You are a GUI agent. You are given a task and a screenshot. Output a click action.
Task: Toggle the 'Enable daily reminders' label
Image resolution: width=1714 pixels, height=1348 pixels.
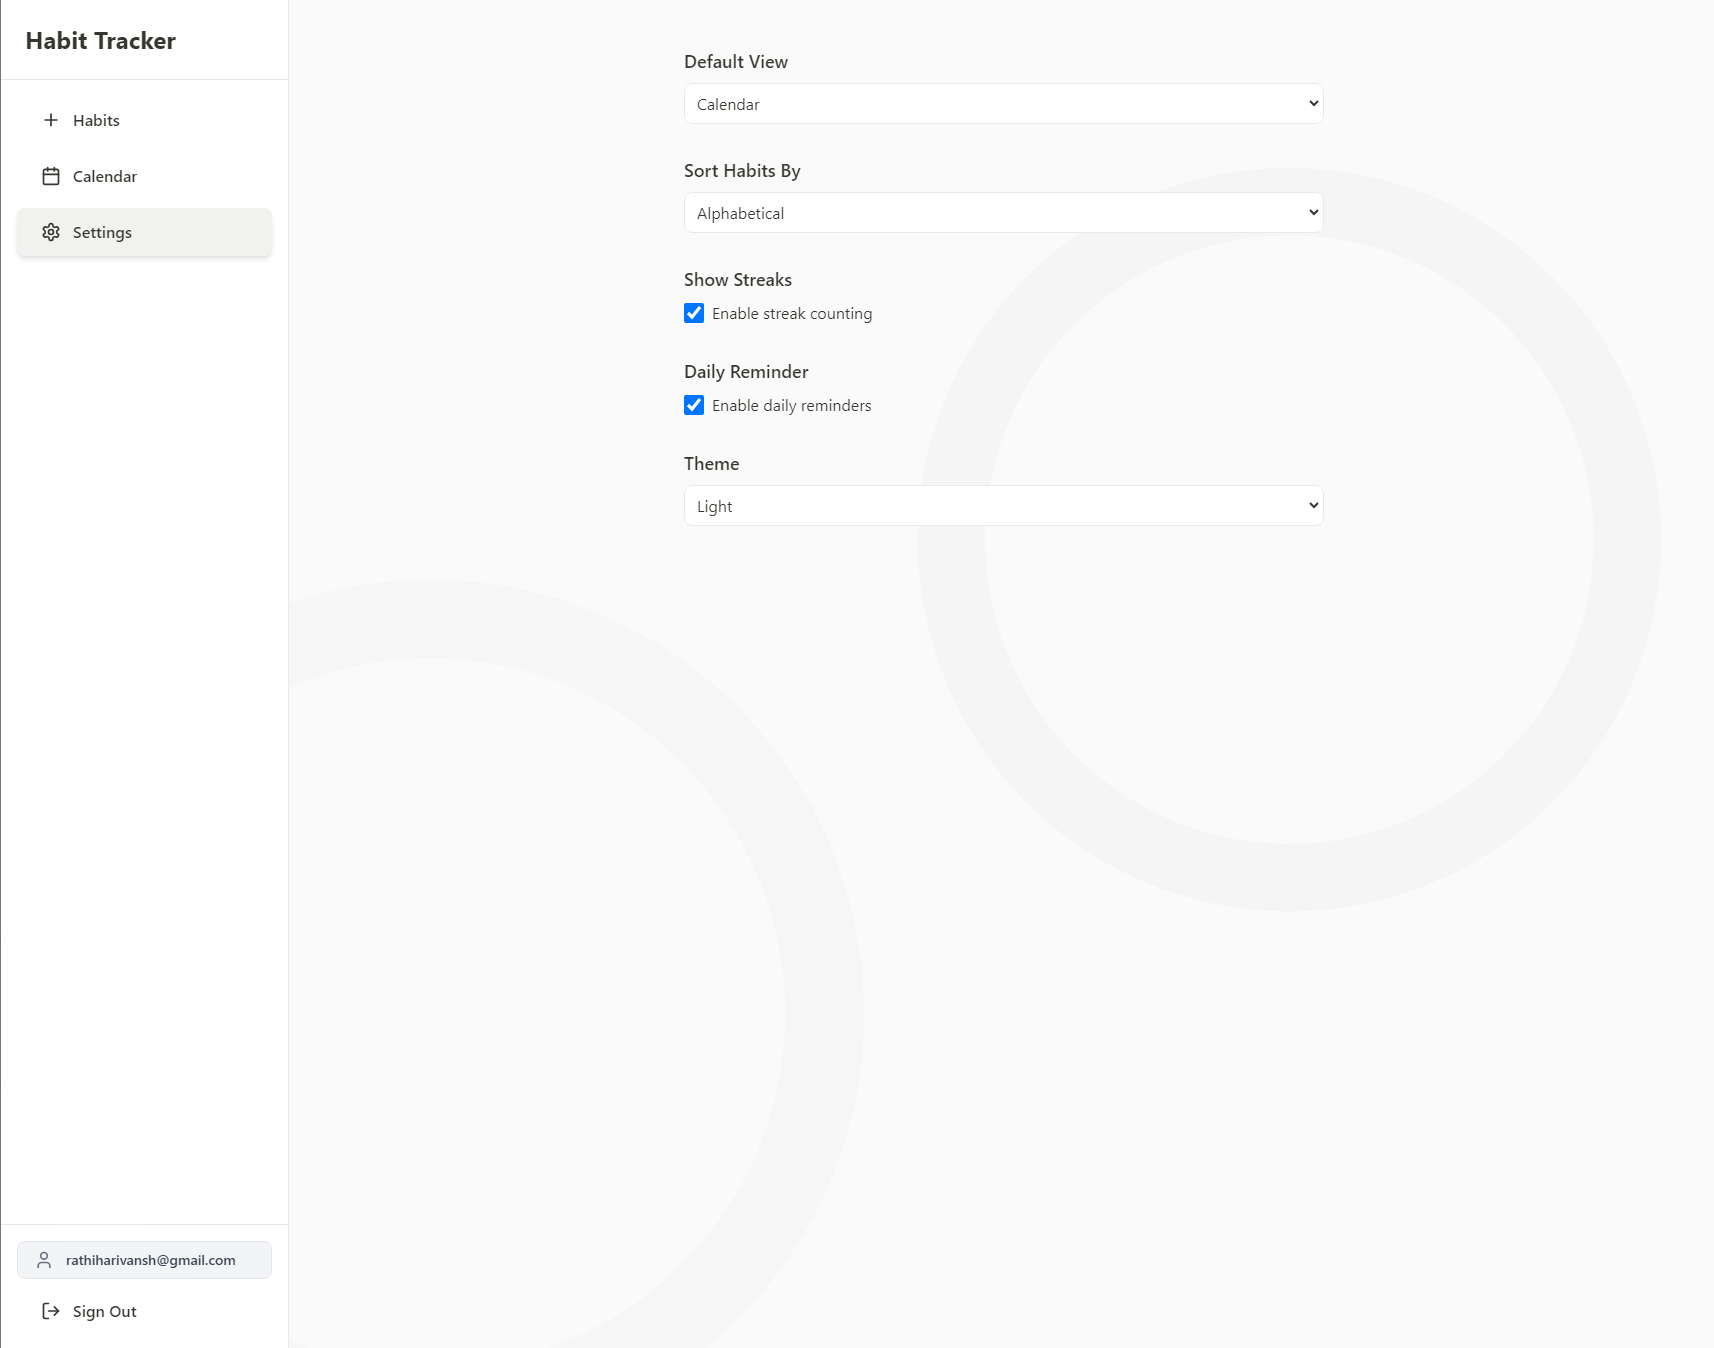point(791,406)
